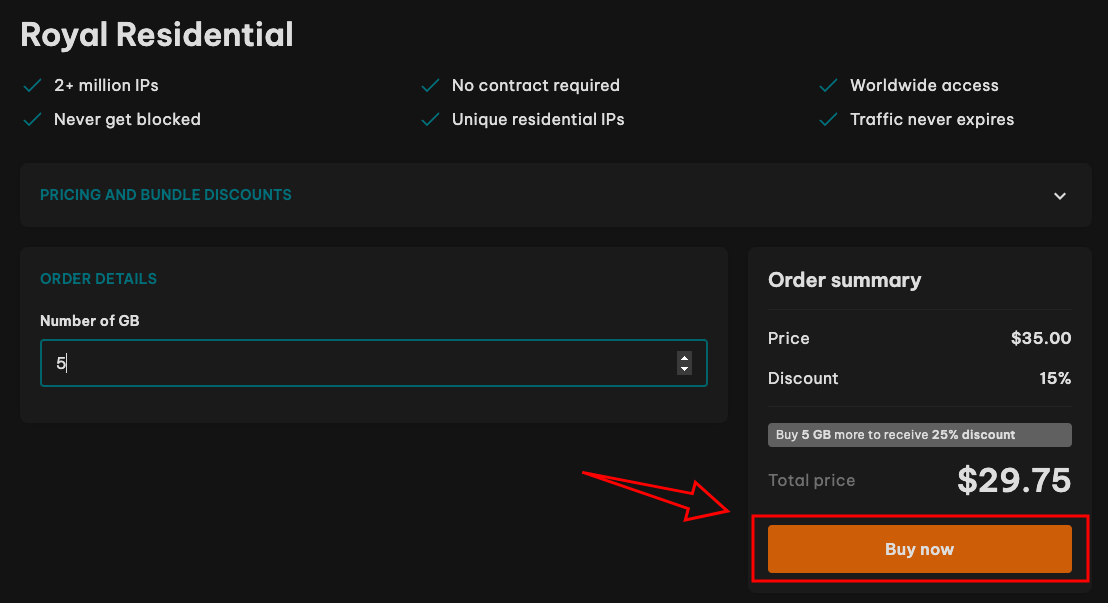Decrease the GB amount with the down arrow
Image resolution: width=1108 pixels, height=603 pixels.
tap(684, 369)
